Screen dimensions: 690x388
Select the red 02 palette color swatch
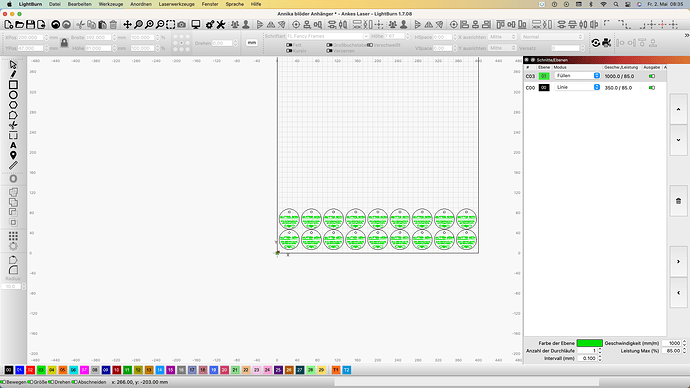tap(30, 370)
